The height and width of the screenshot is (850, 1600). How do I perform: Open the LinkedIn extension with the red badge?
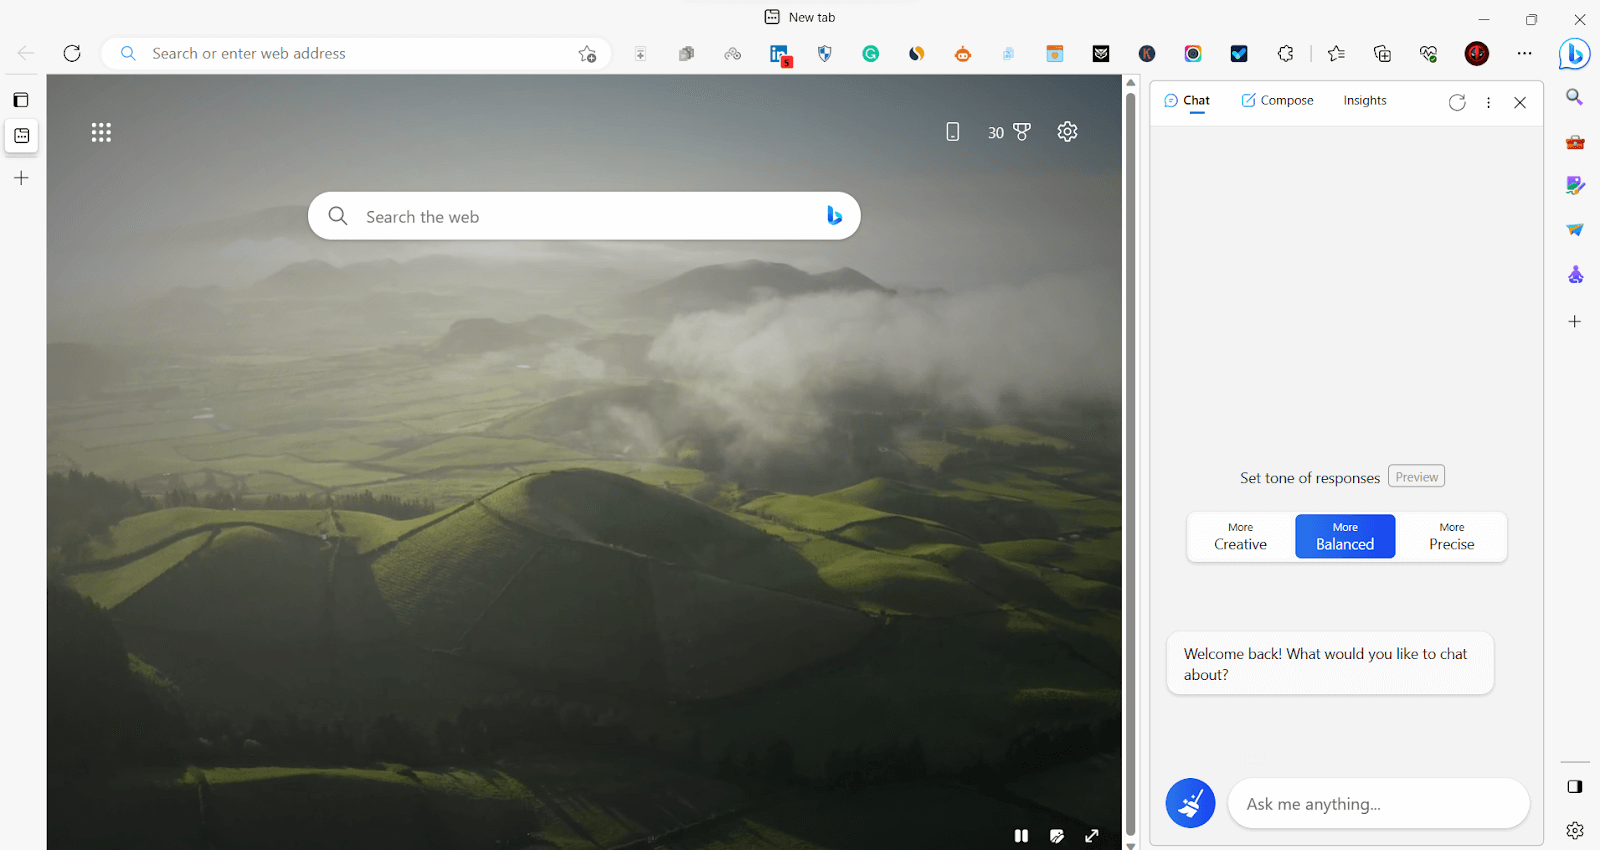779,55
